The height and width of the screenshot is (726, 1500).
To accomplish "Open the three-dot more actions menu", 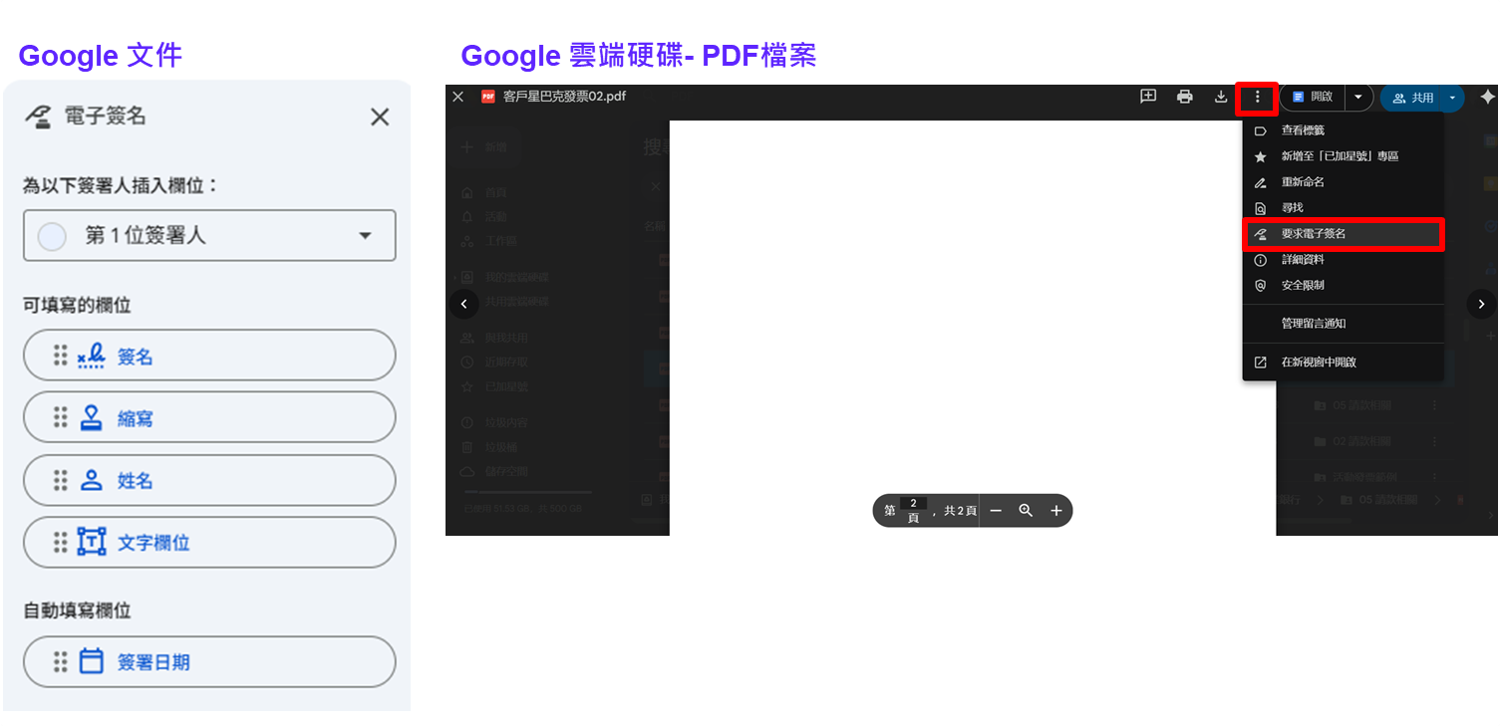I will pyautogui.click(x=1257, y=97).
